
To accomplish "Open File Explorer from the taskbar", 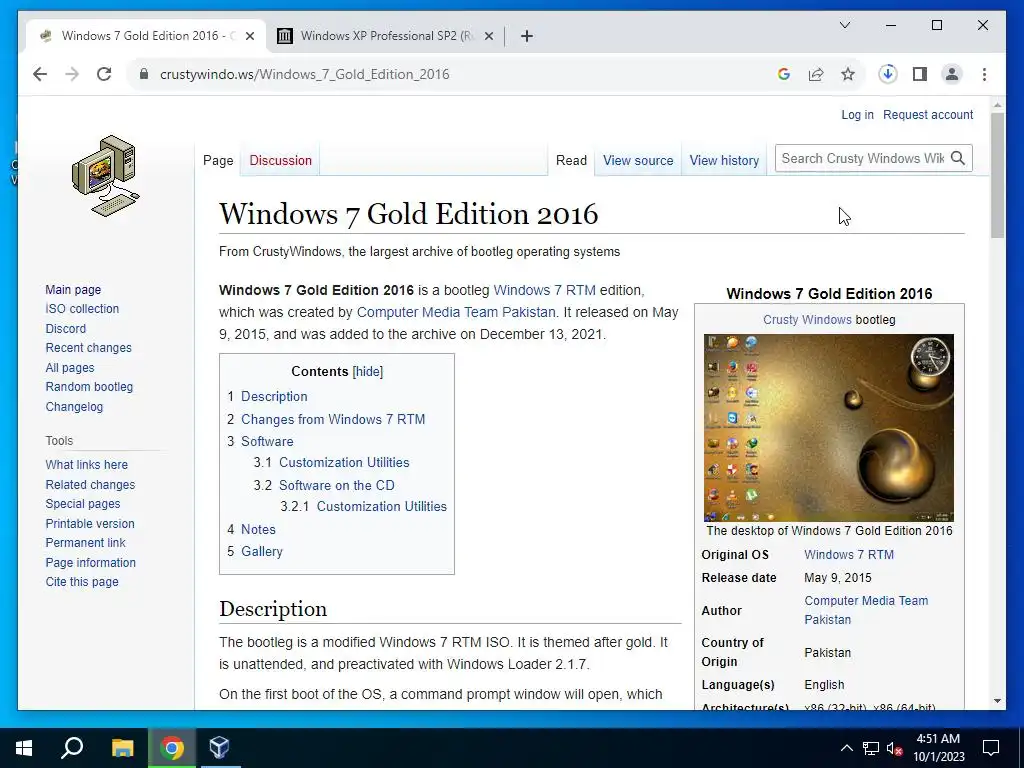I will click(x=122, y=748).
